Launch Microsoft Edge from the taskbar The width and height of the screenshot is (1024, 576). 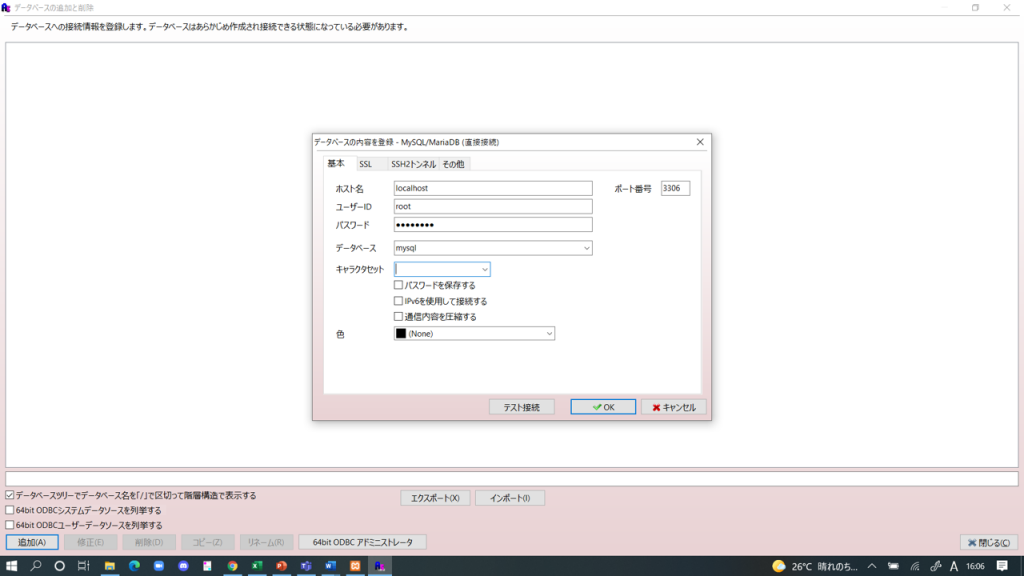click(x=135, y=565)
